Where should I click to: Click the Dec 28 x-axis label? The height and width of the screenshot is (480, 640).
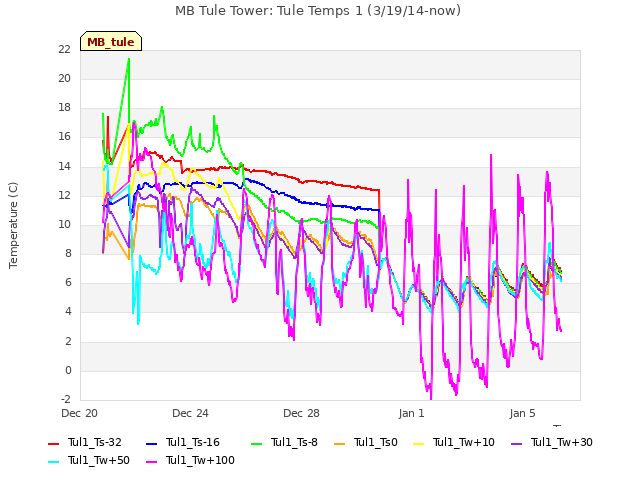click(x=301, y=413)
